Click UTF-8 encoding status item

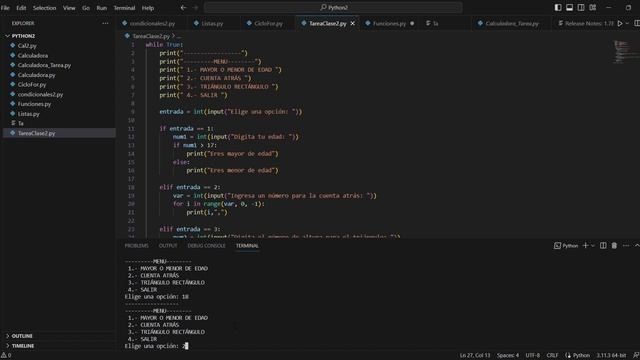click(x=532, y=356)
